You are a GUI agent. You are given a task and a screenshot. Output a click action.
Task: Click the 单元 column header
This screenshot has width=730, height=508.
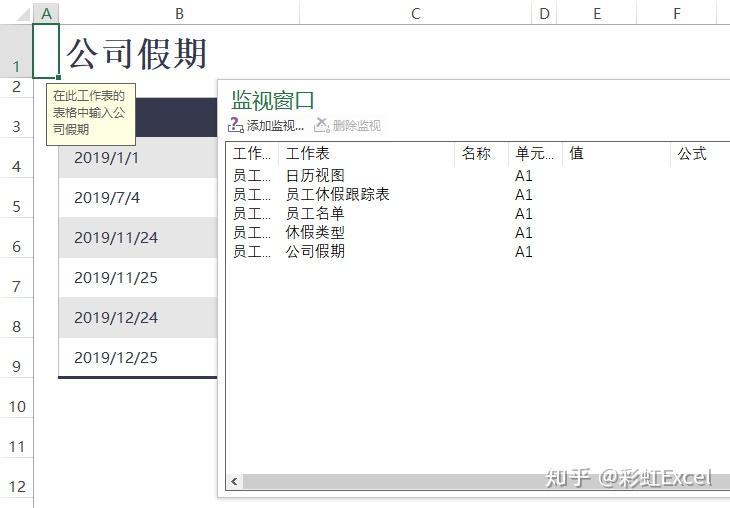point(535,154)
